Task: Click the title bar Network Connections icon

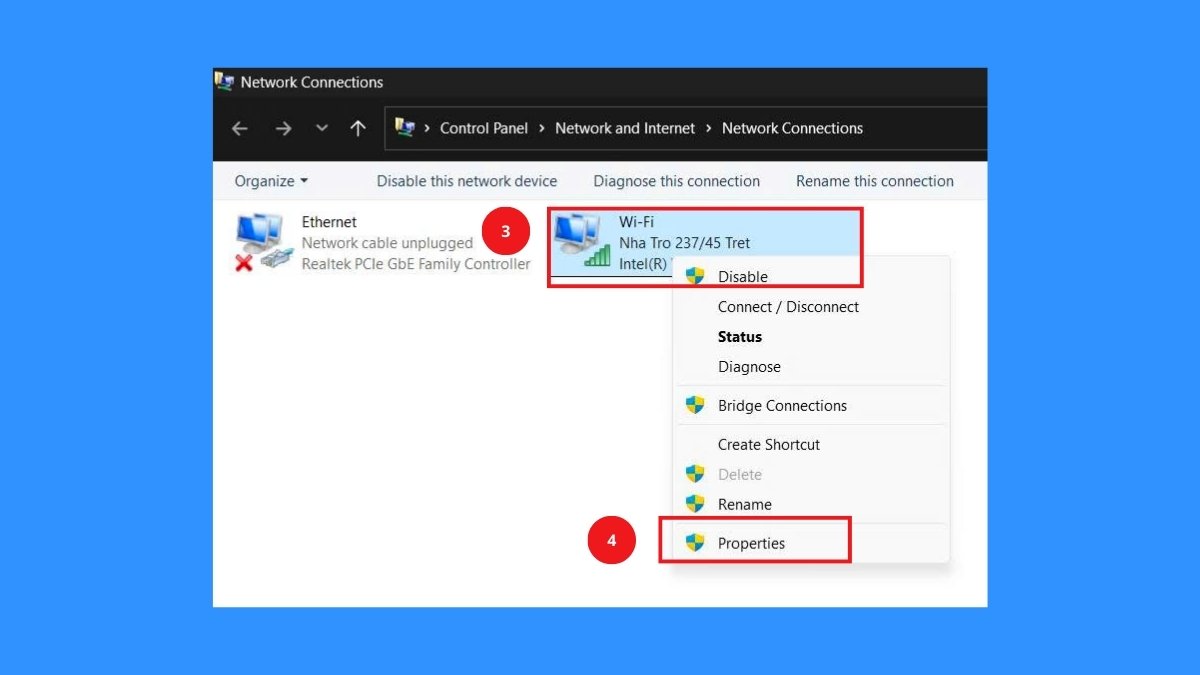Action: [227, 82]
